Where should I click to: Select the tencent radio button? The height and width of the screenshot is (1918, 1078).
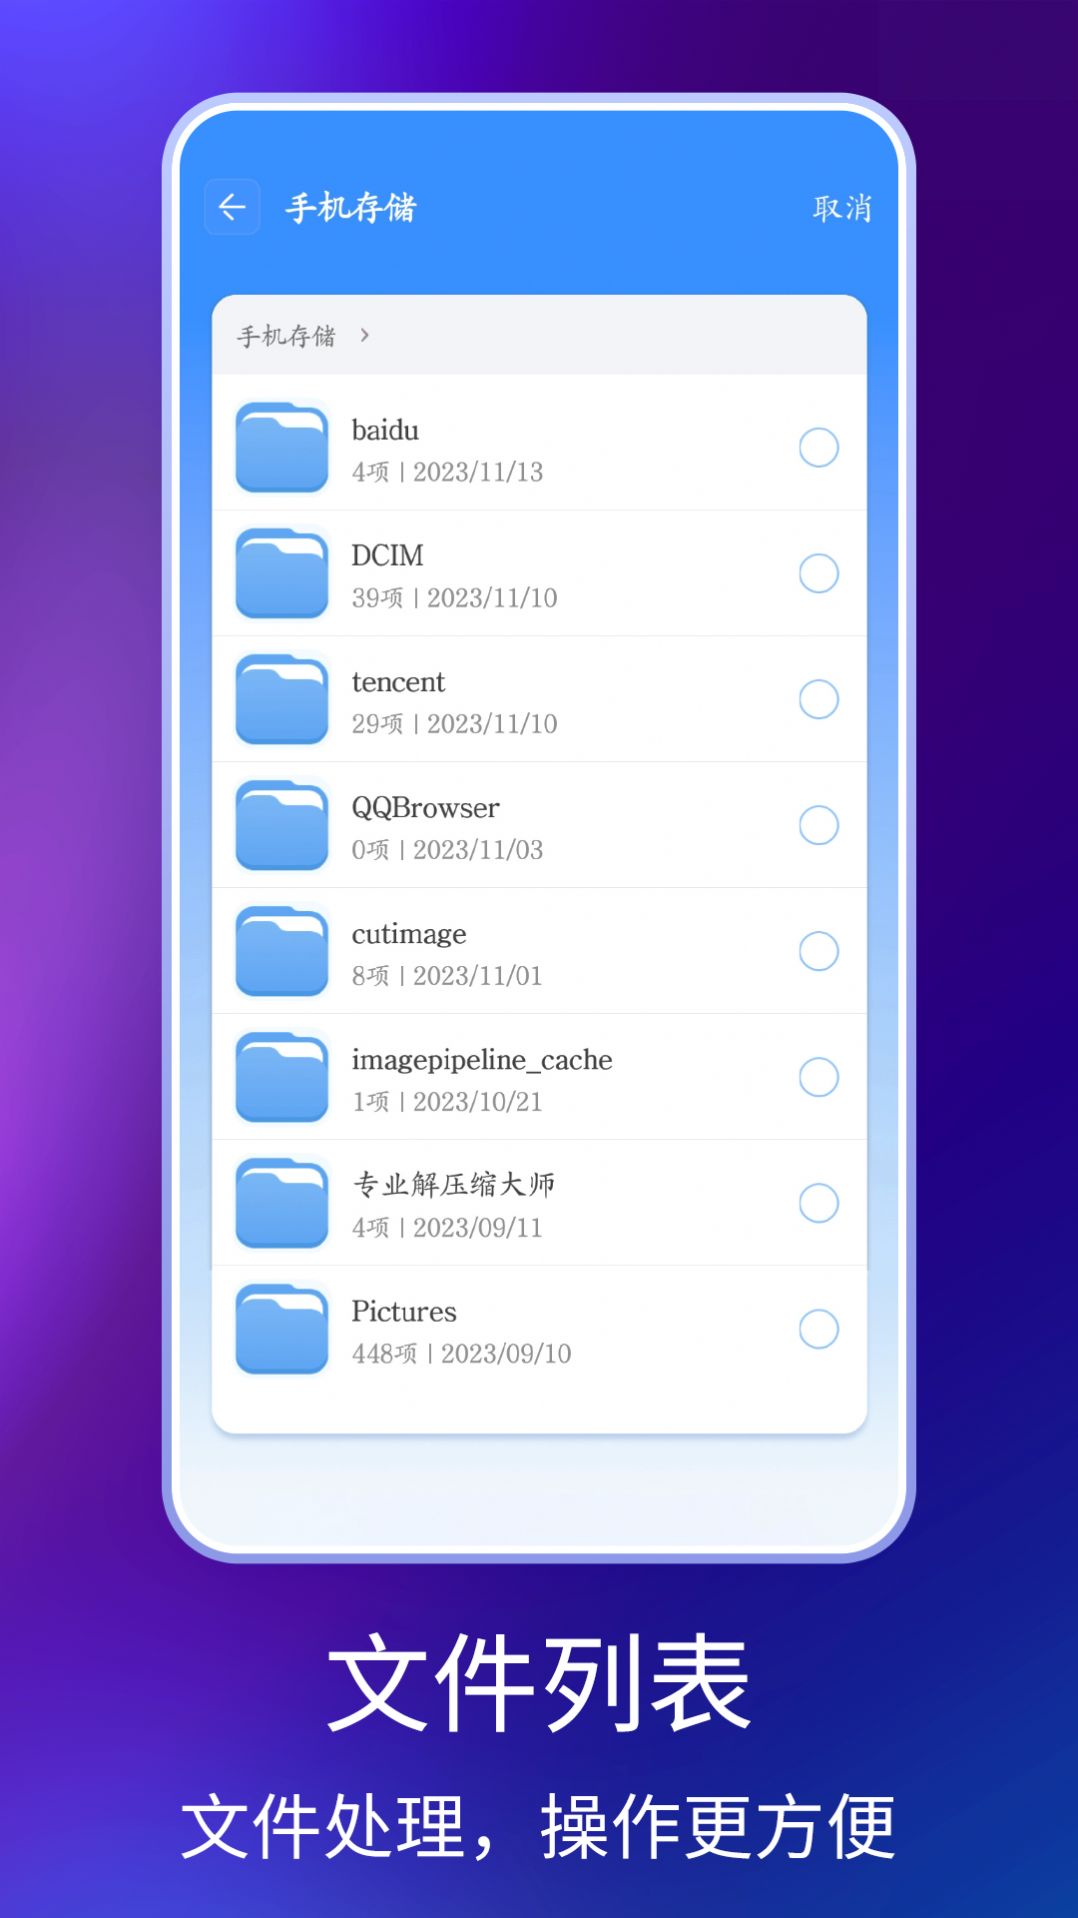coord(818,700)
